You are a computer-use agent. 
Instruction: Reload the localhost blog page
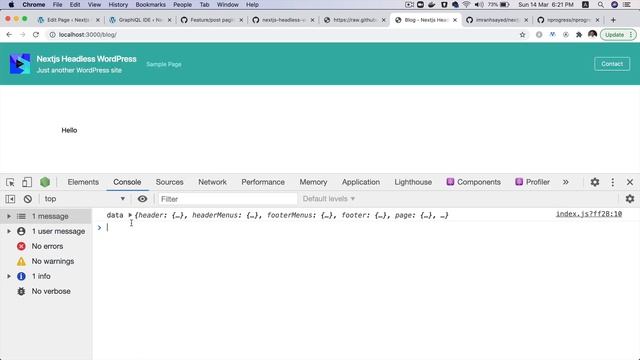pyautogui.click(x=36, y=35)
